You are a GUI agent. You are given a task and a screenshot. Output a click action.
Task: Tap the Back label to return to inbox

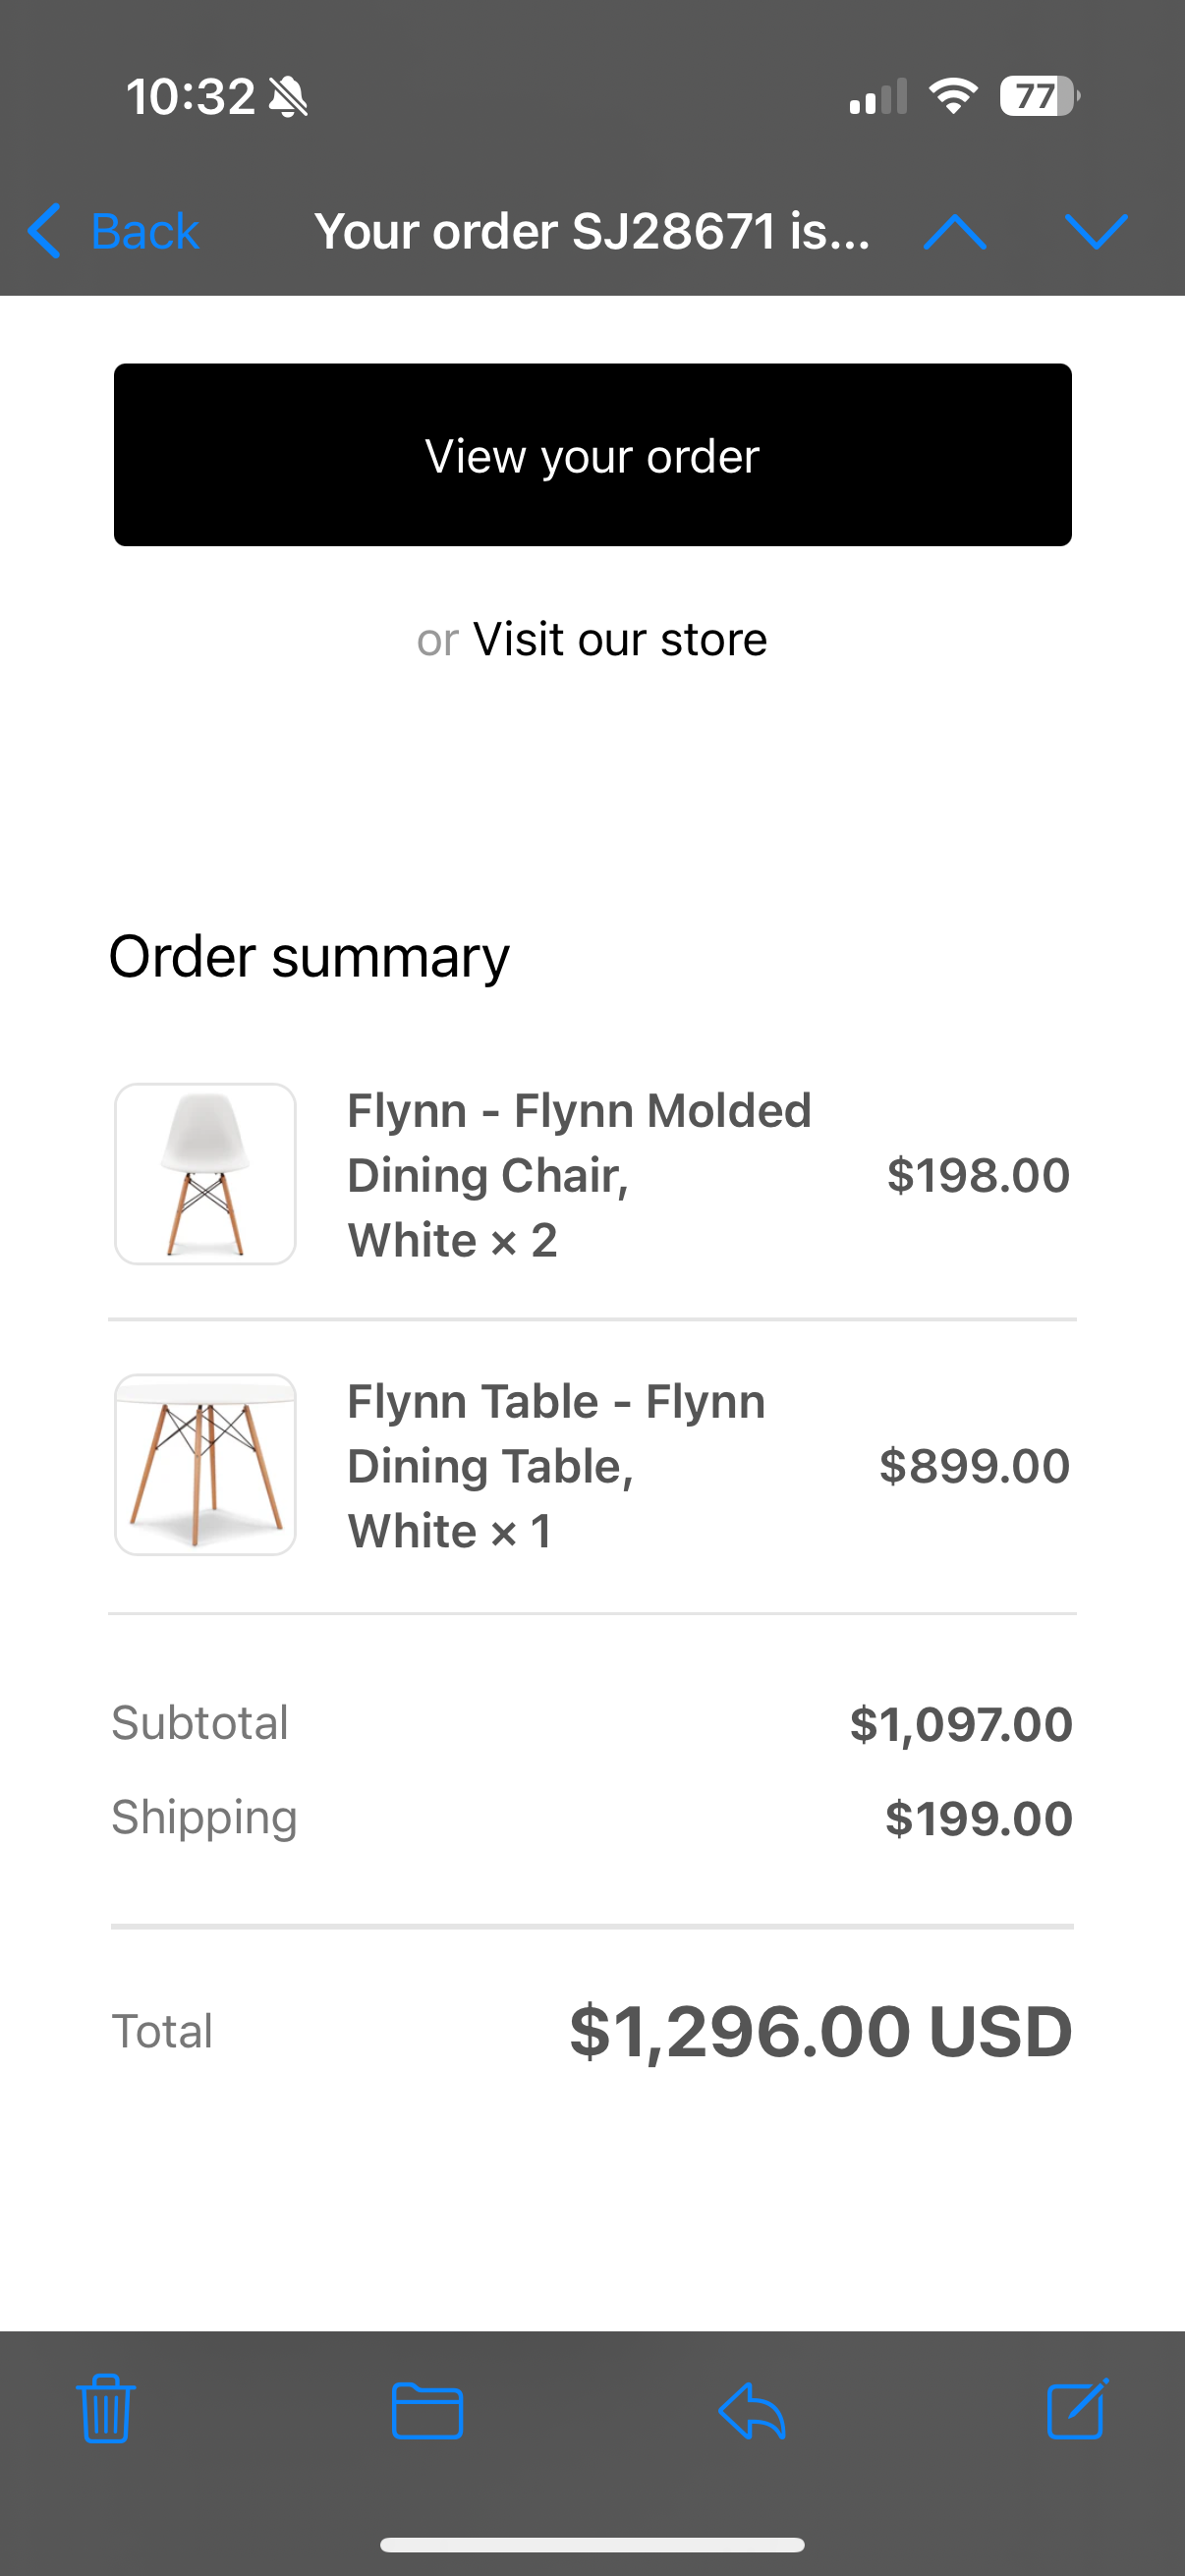point(145,232)
